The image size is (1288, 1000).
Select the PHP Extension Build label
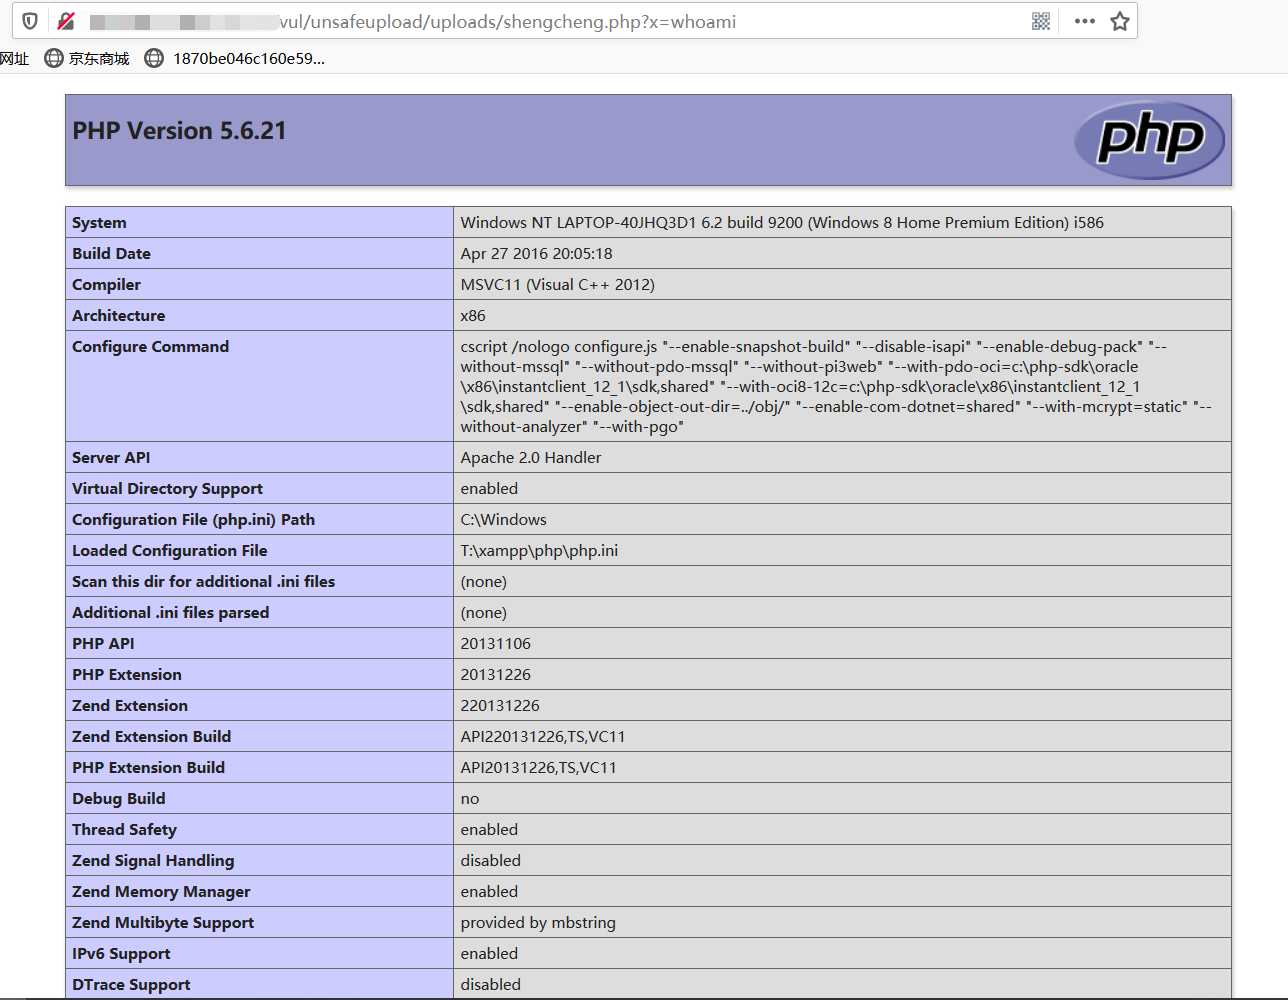tap(148, 767)
